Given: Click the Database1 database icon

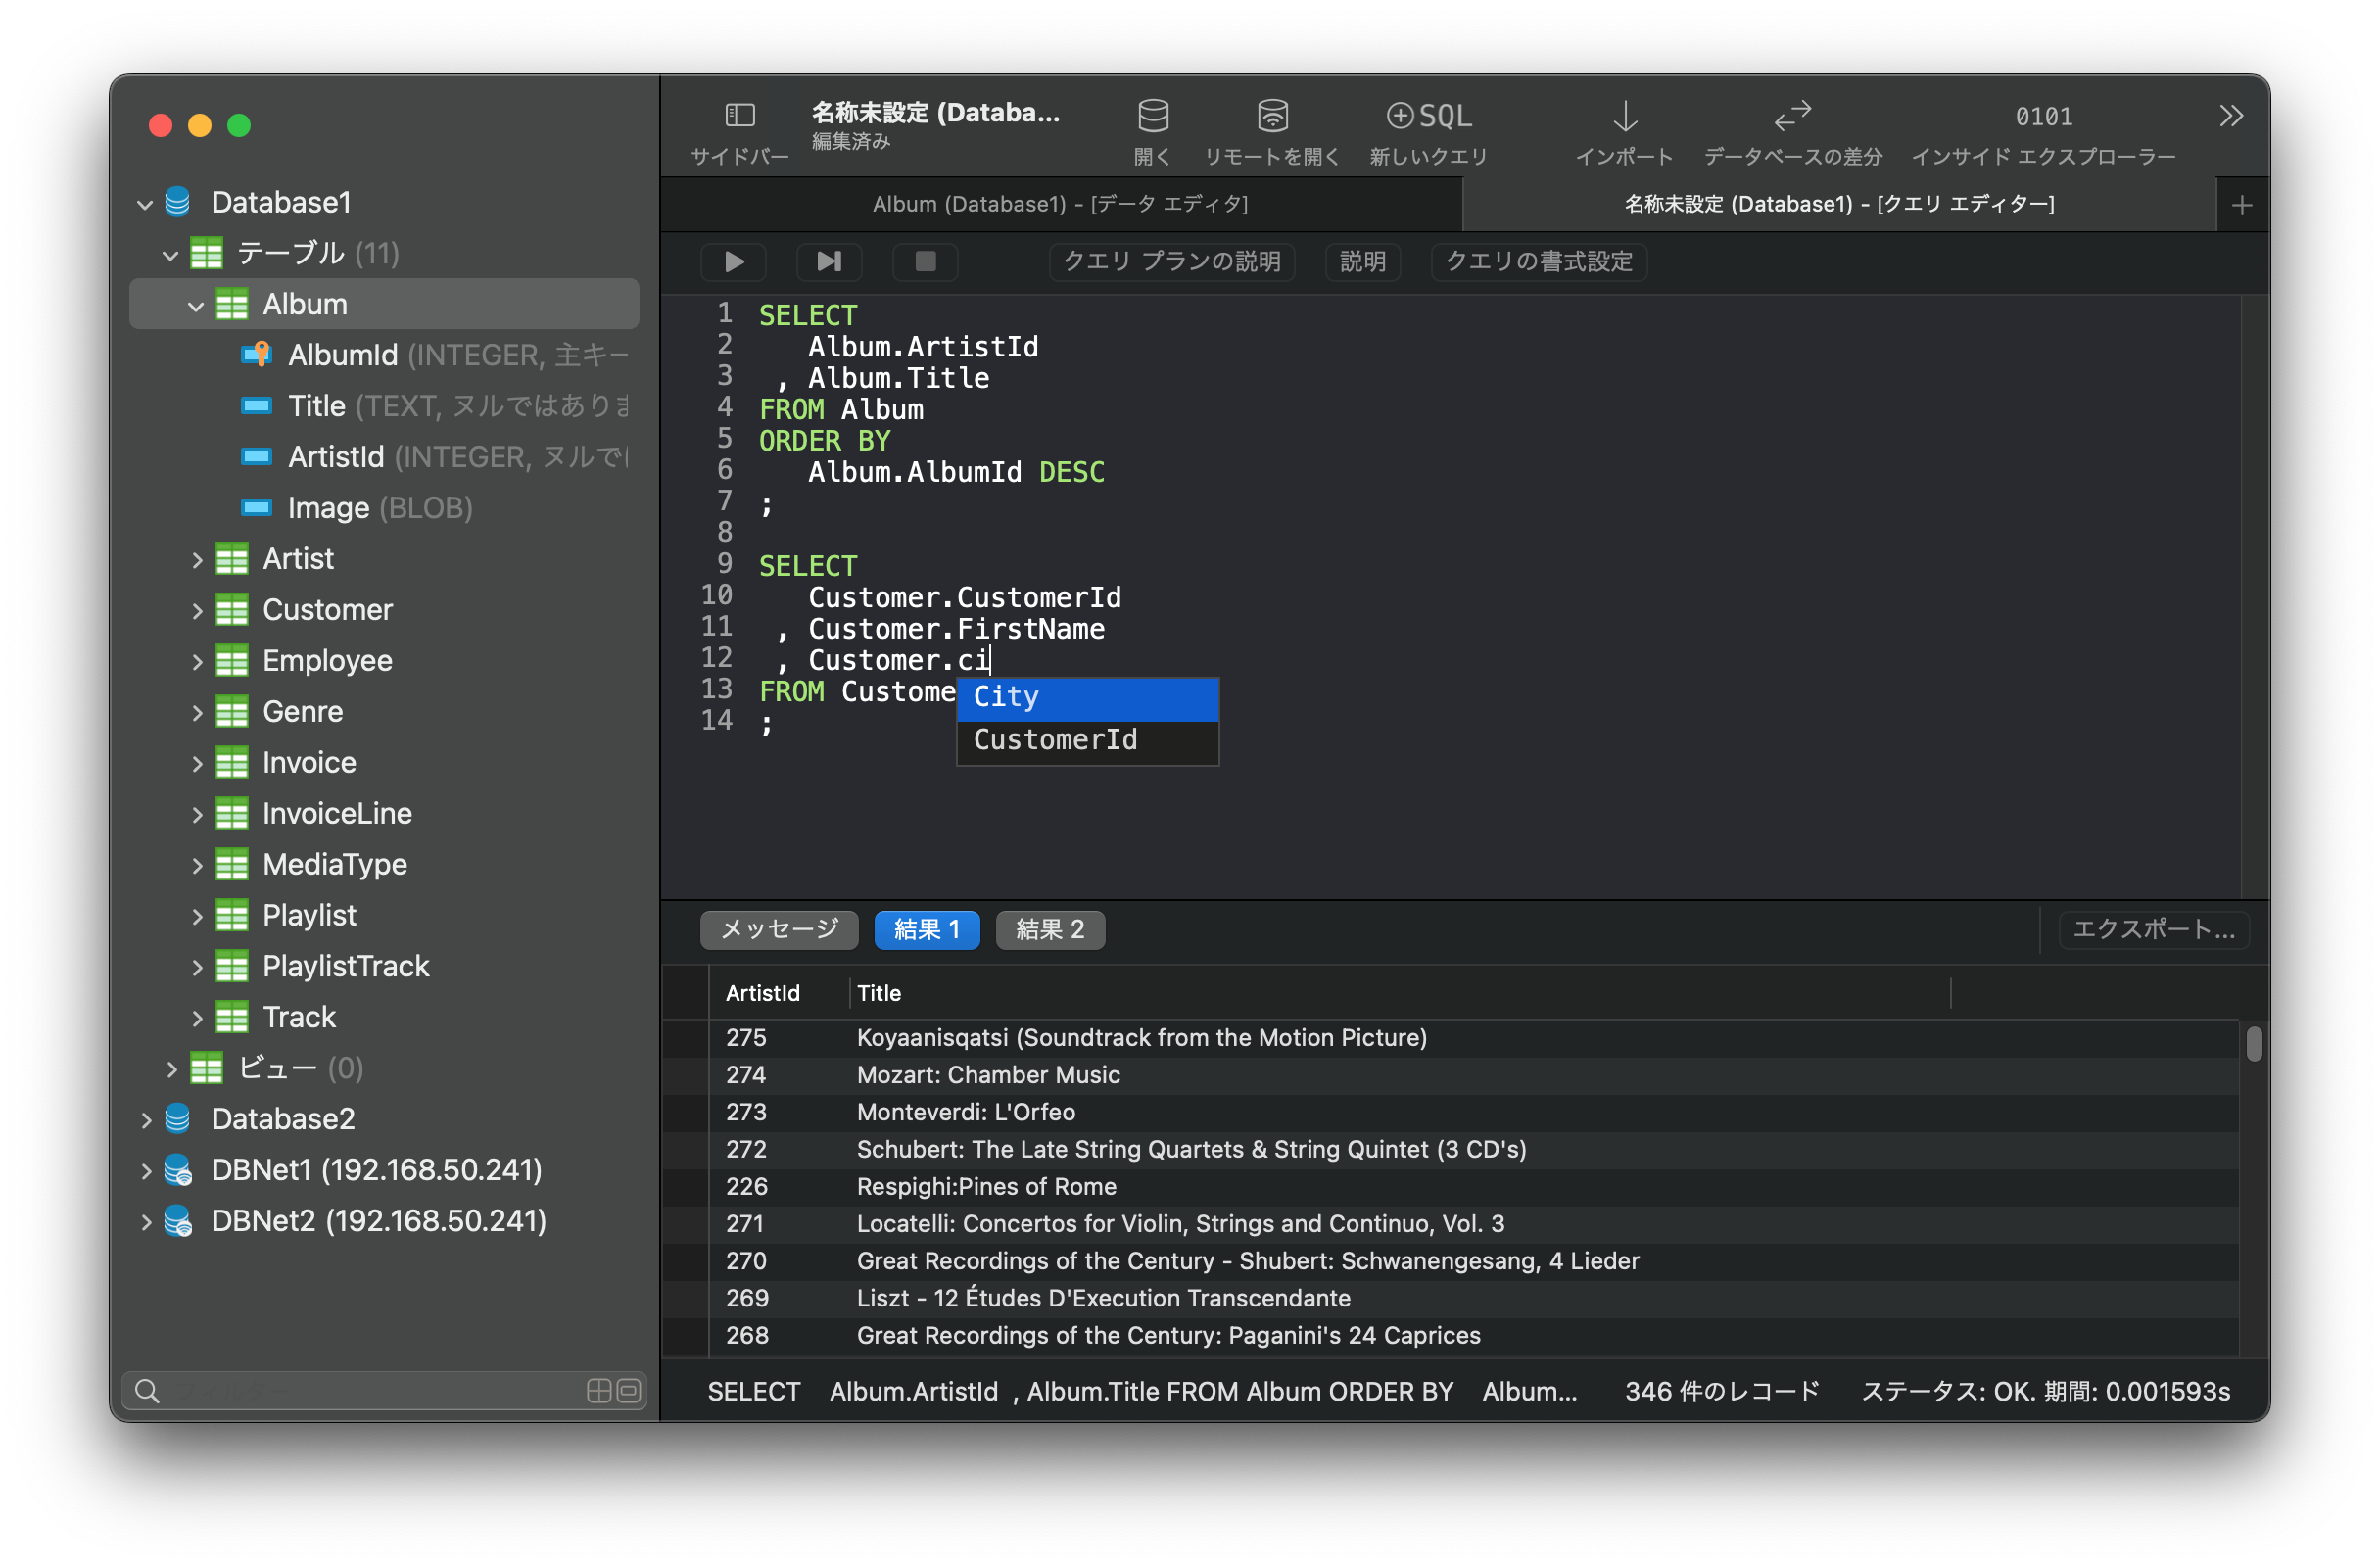Looking at the screenshot, I should pos(178,202).
